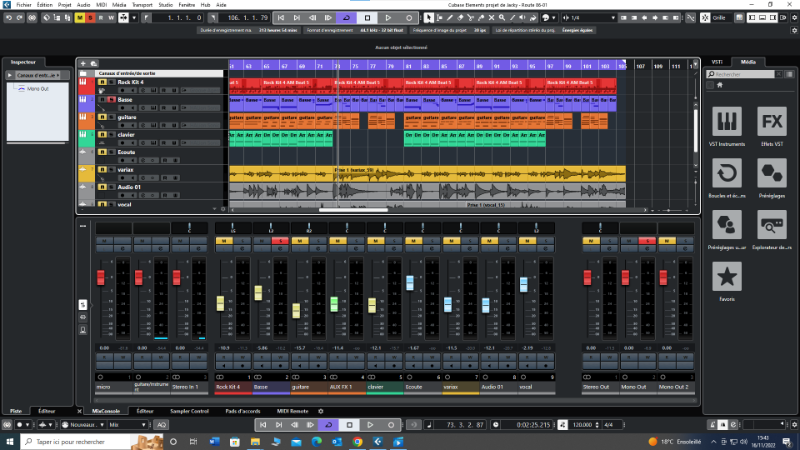Click Play in the bottom transport bar
The width and height of the screenshot is (800, 450).
[x=370, y=424]
